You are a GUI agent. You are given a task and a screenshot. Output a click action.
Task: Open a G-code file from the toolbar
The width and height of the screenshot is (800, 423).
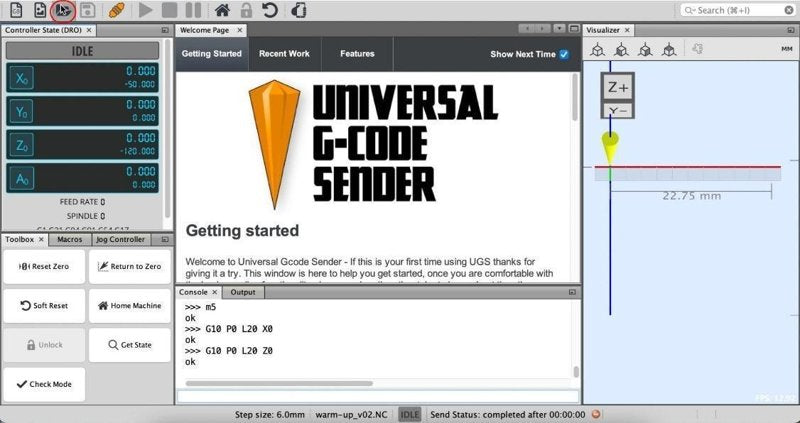(x=63, y=10)
